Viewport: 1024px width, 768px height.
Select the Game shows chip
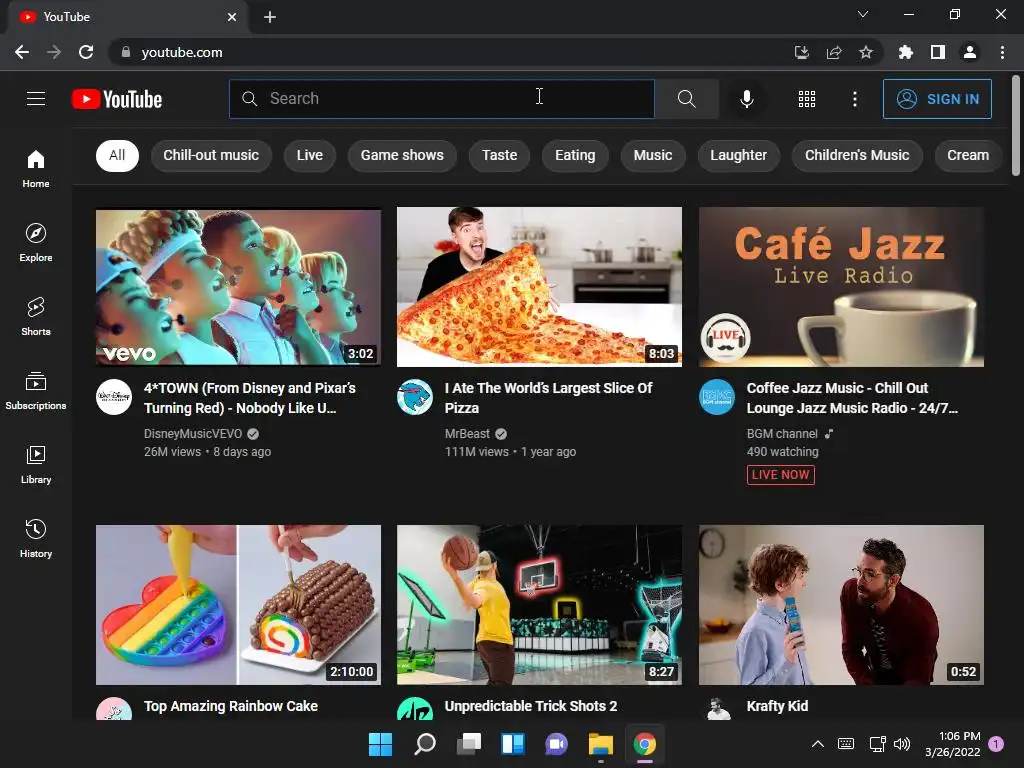point(402,155)
